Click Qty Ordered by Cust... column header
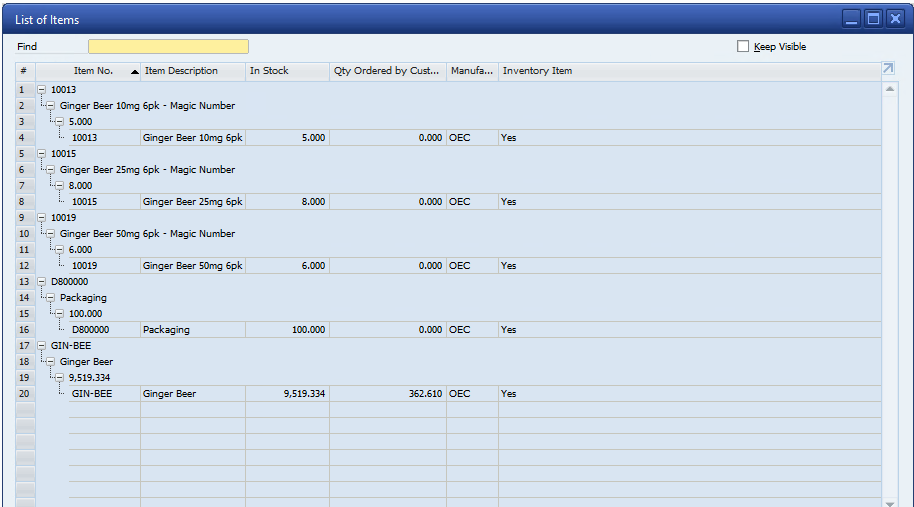914x507 pixels. (x=388, y=71)
